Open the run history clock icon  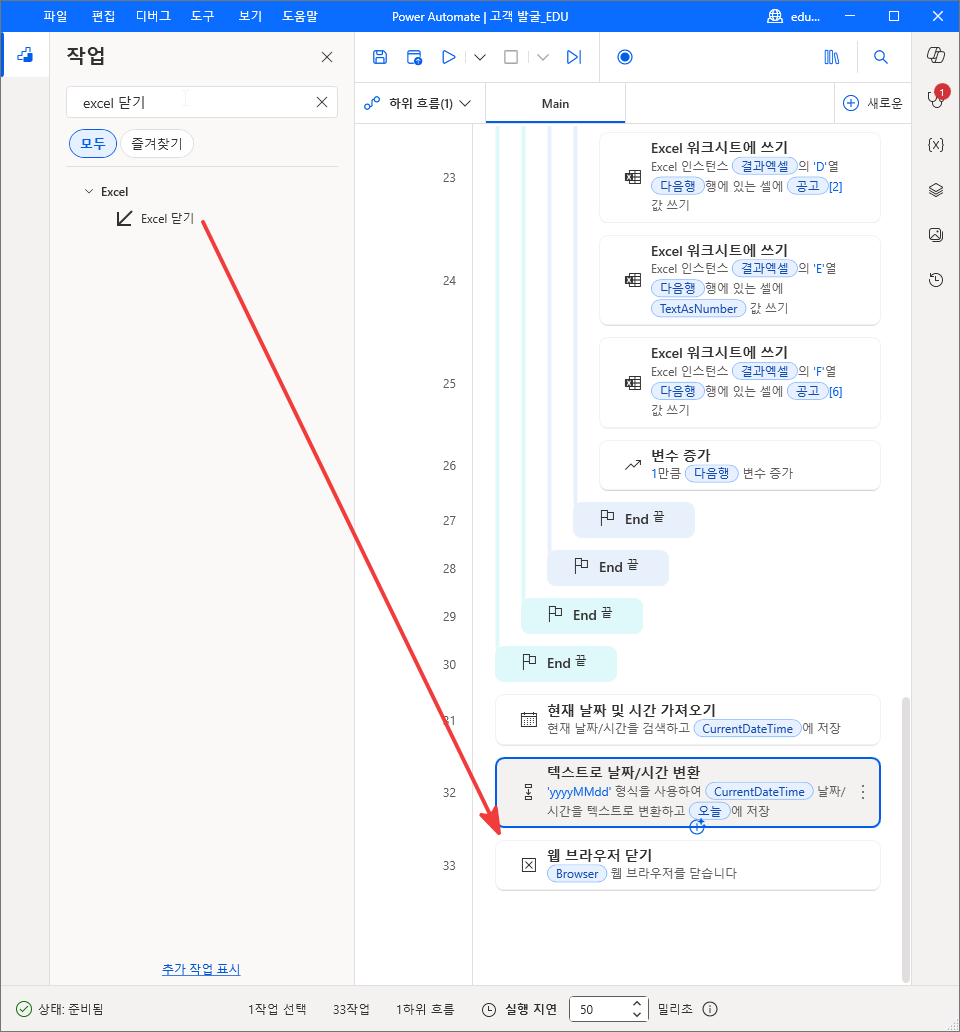click(936, 280)
